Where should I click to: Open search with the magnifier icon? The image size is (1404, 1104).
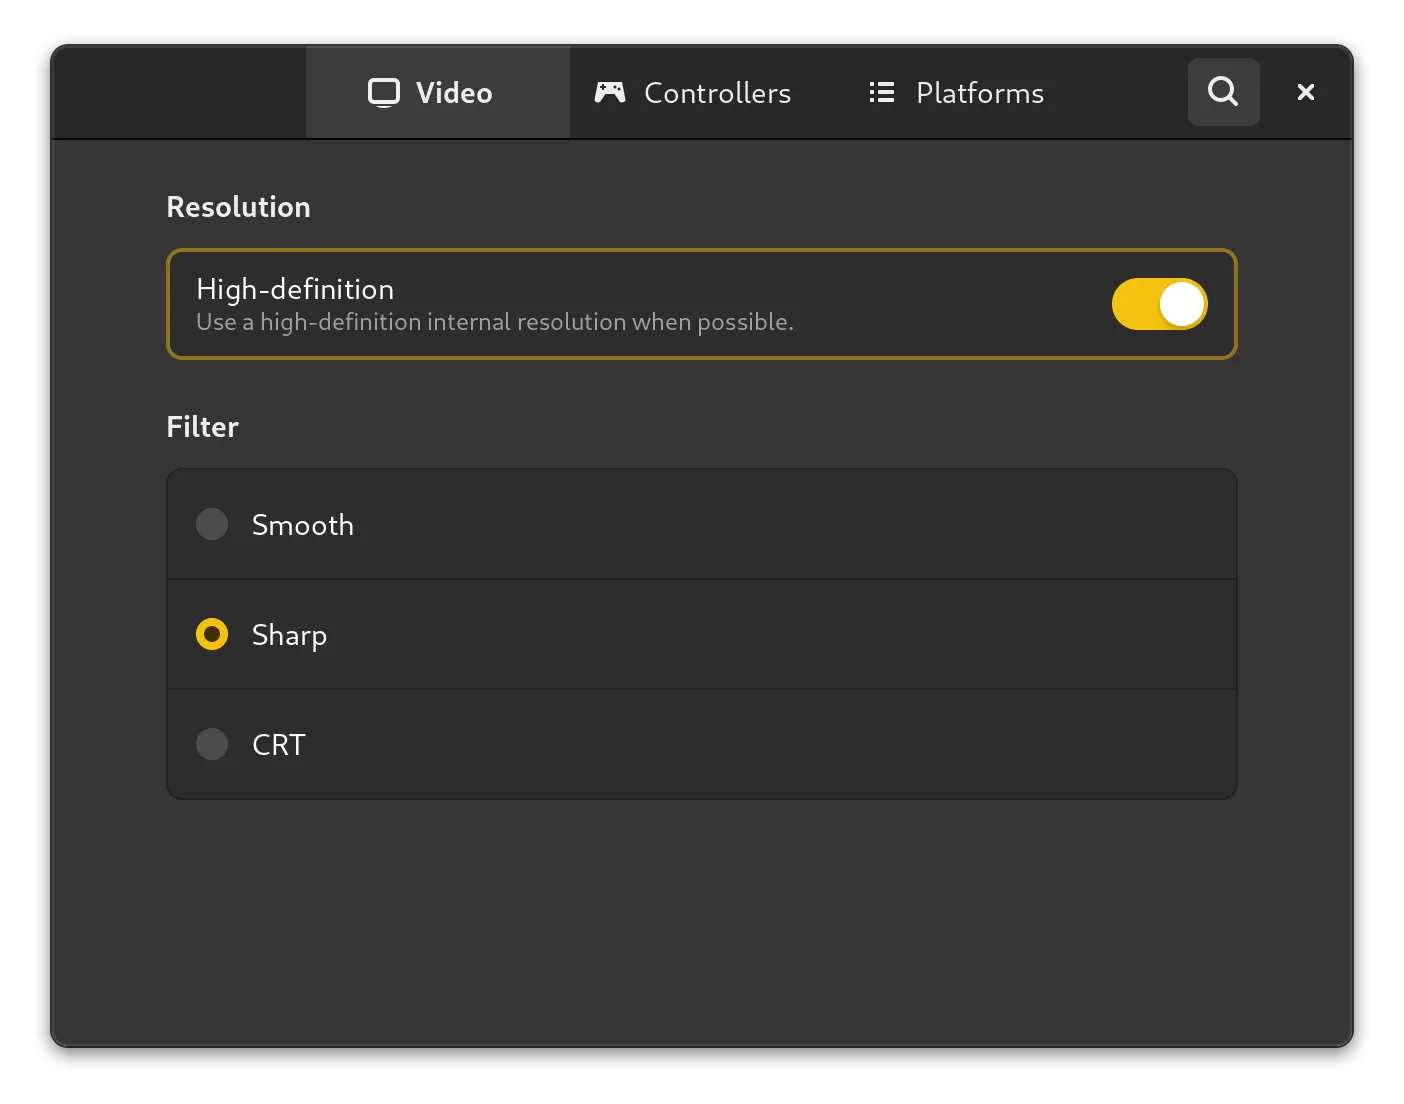coord(1223,92)
